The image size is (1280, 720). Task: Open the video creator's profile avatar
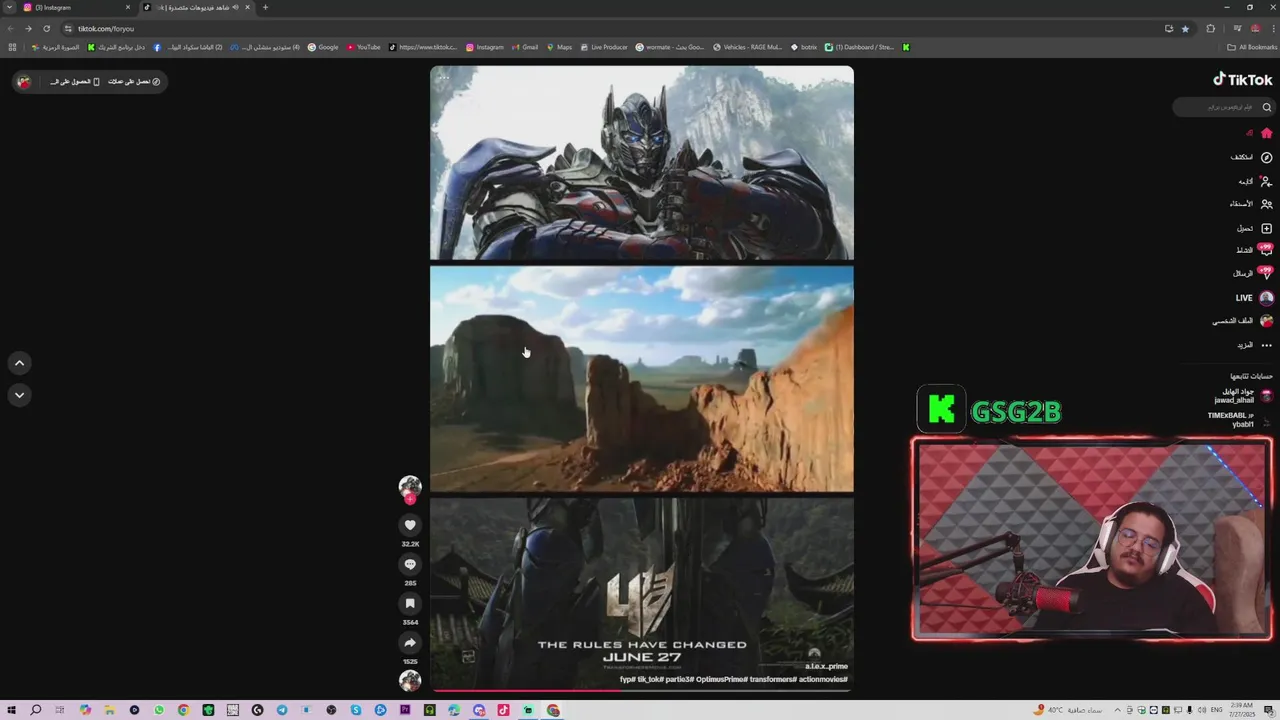pyautogui.click(x=410, y=486)
